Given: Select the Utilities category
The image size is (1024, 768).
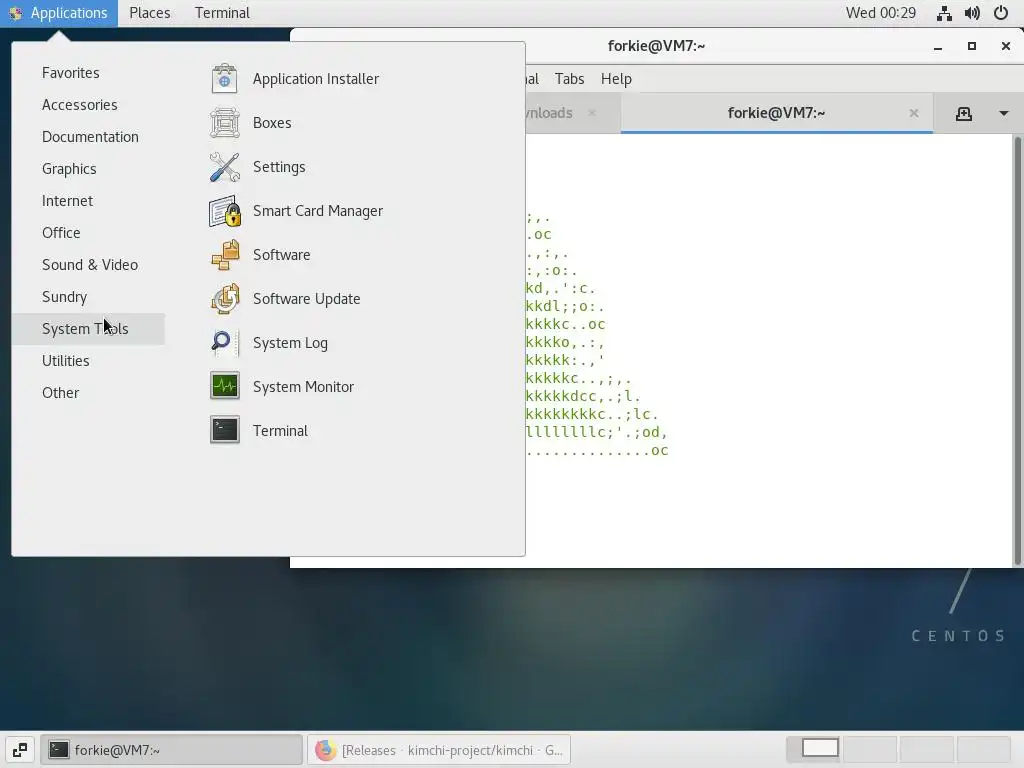Looking at the screenshot, I should click(x=88, y=360).
